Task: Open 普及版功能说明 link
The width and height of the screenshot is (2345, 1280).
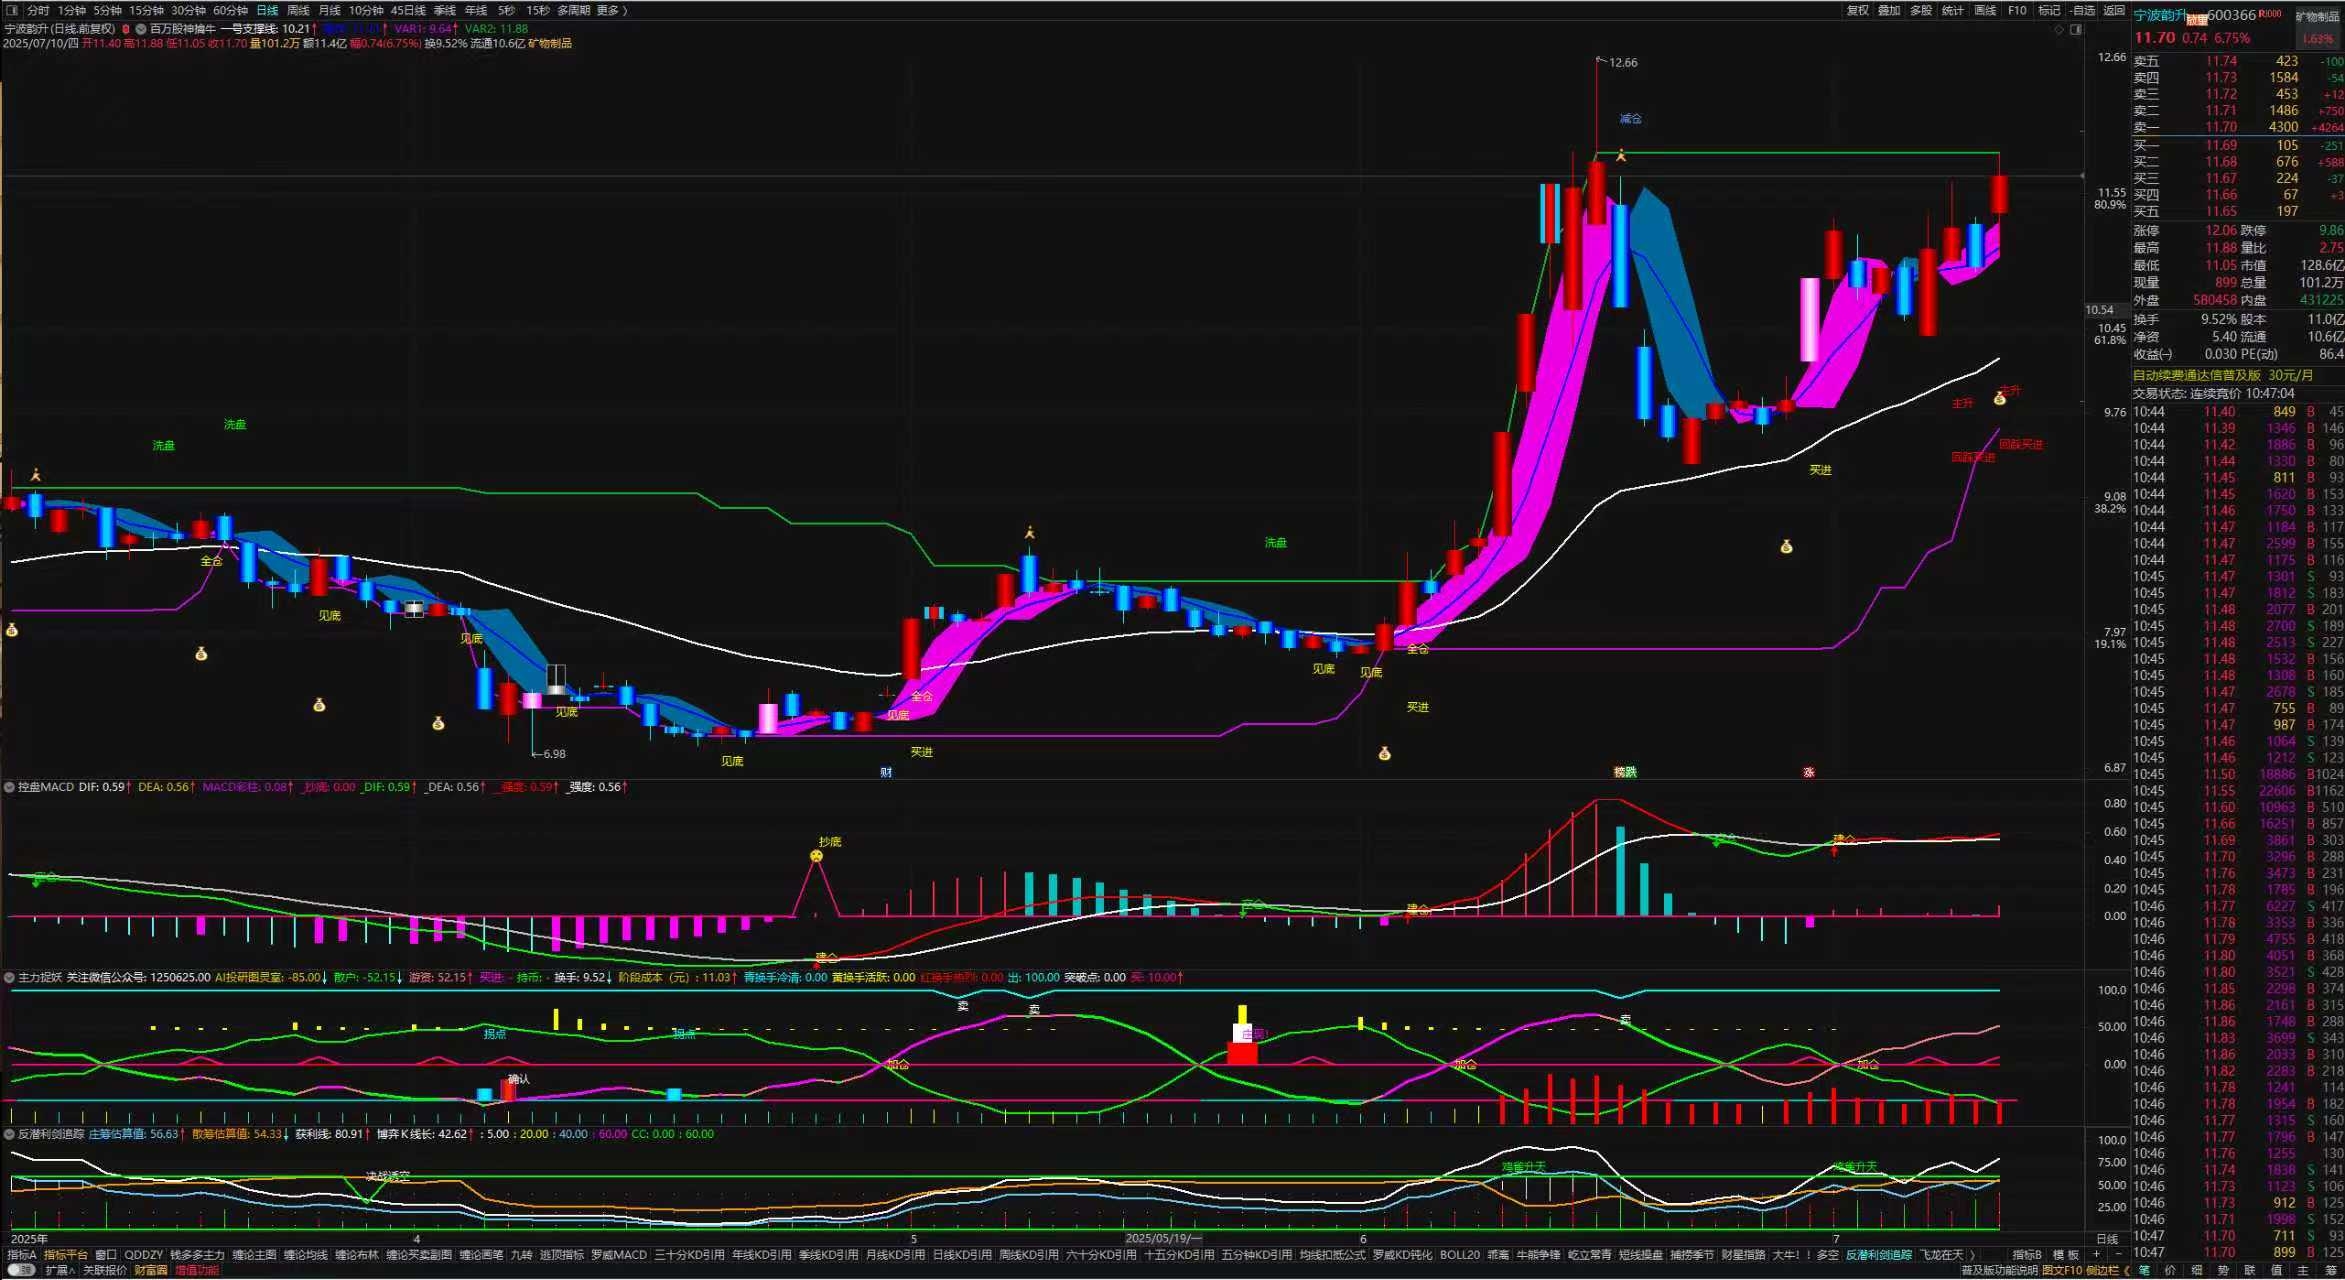Action: pos(1999,1271)
